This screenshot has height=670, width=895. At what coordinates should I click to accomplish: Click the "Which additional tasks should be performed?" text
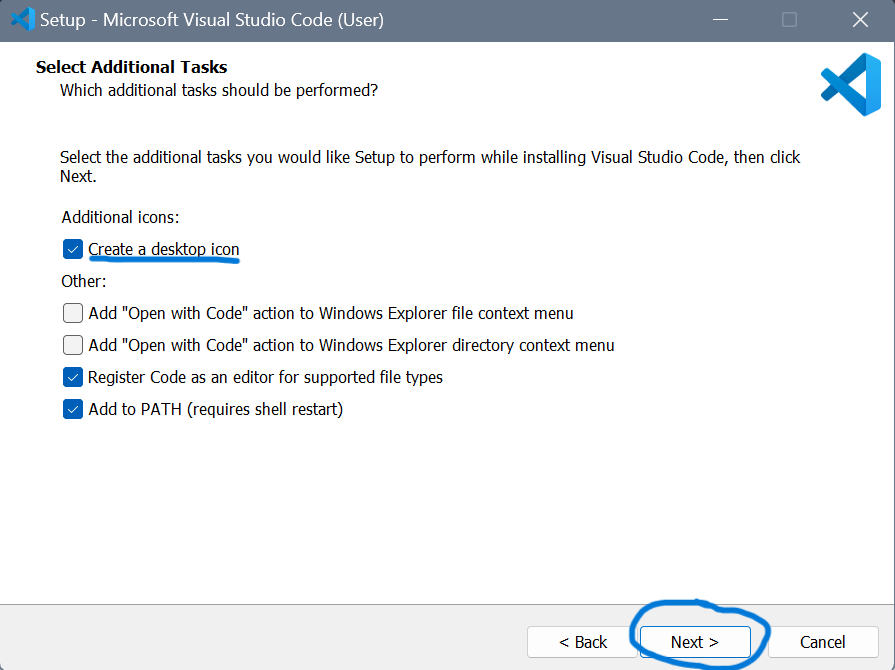click(x=219, y=90)
